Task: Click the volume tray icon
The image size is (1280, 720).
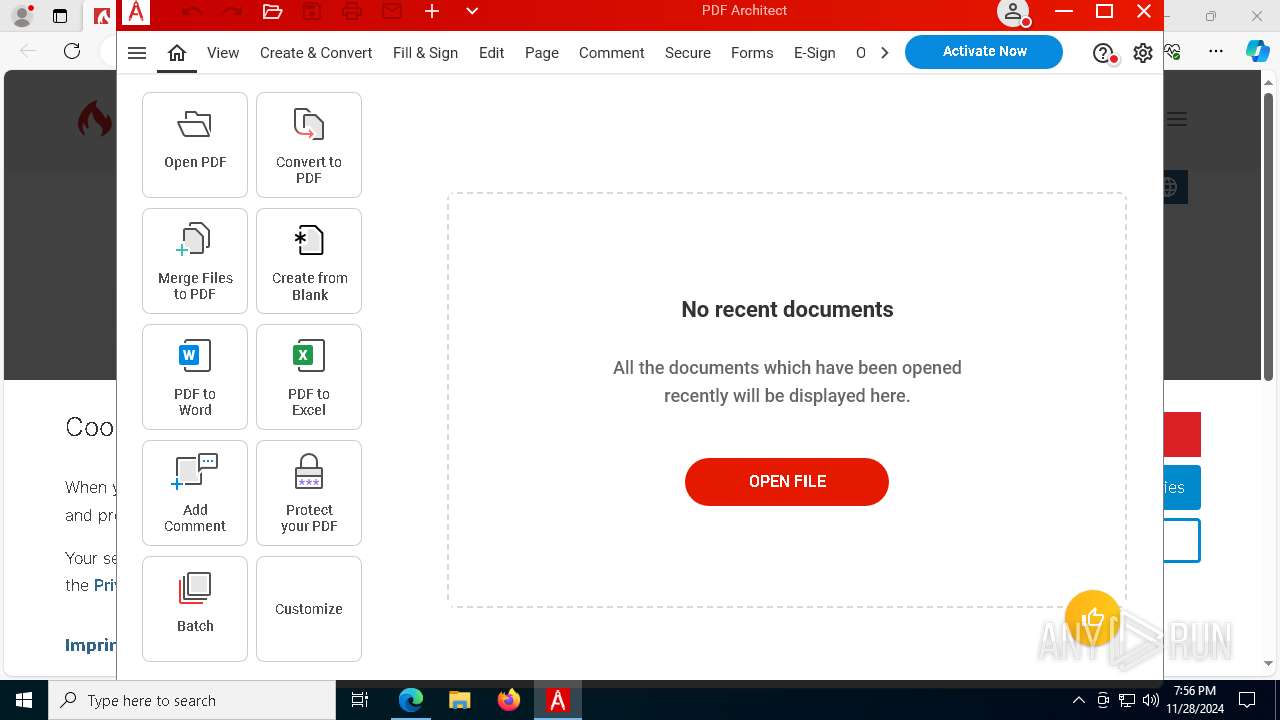Action: (x=1151, y=700)
